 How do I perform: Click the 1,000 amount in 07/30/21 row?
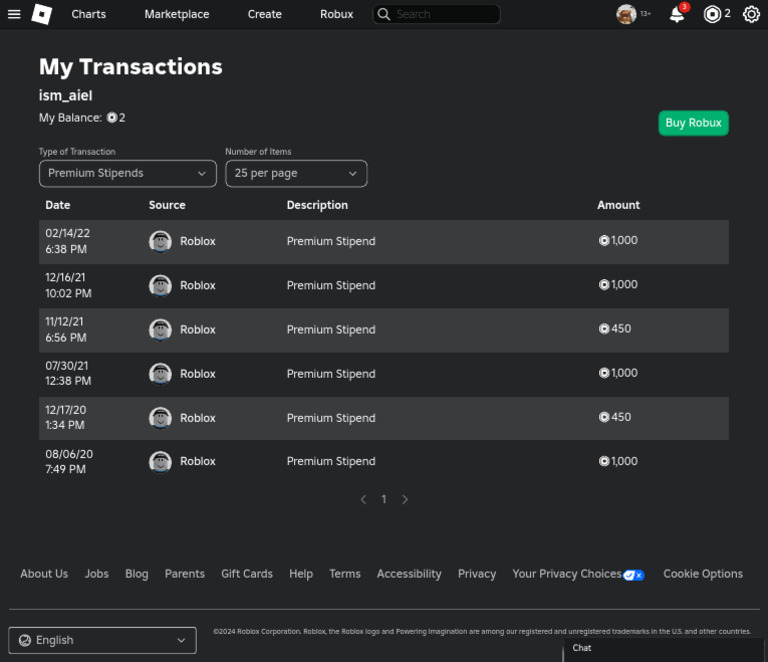619,373
